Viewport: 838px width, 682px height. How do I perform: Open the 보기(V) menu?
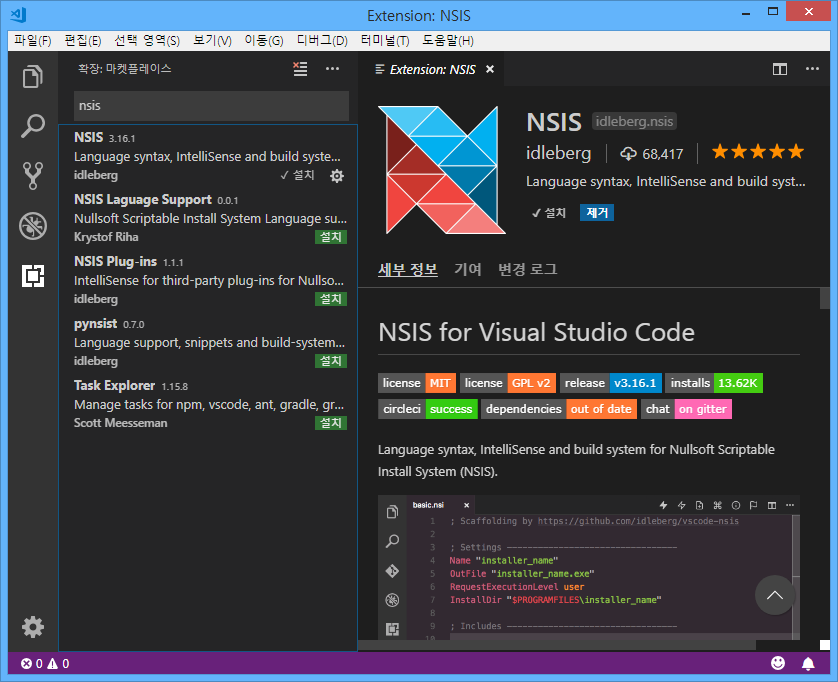[212, 41]
